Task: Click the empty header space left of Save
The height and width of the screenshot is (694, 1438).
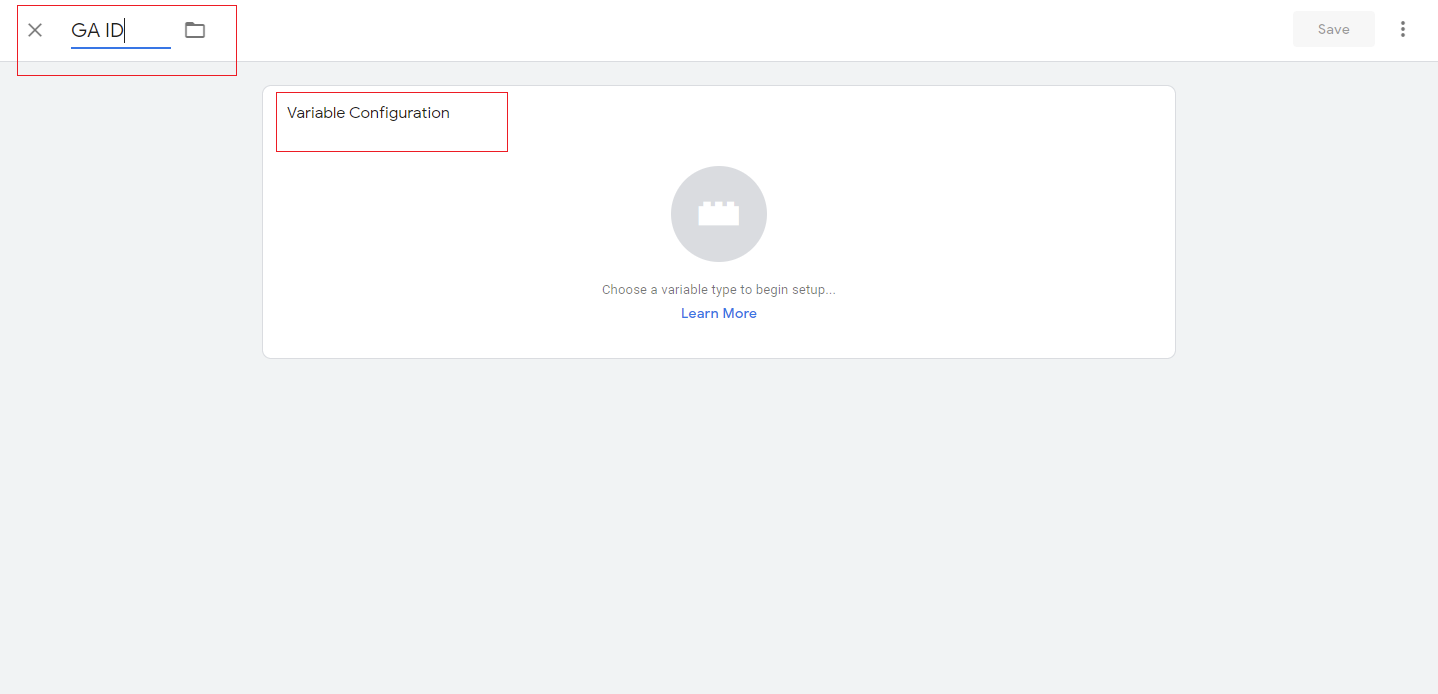Action: [x=800, y=30]
